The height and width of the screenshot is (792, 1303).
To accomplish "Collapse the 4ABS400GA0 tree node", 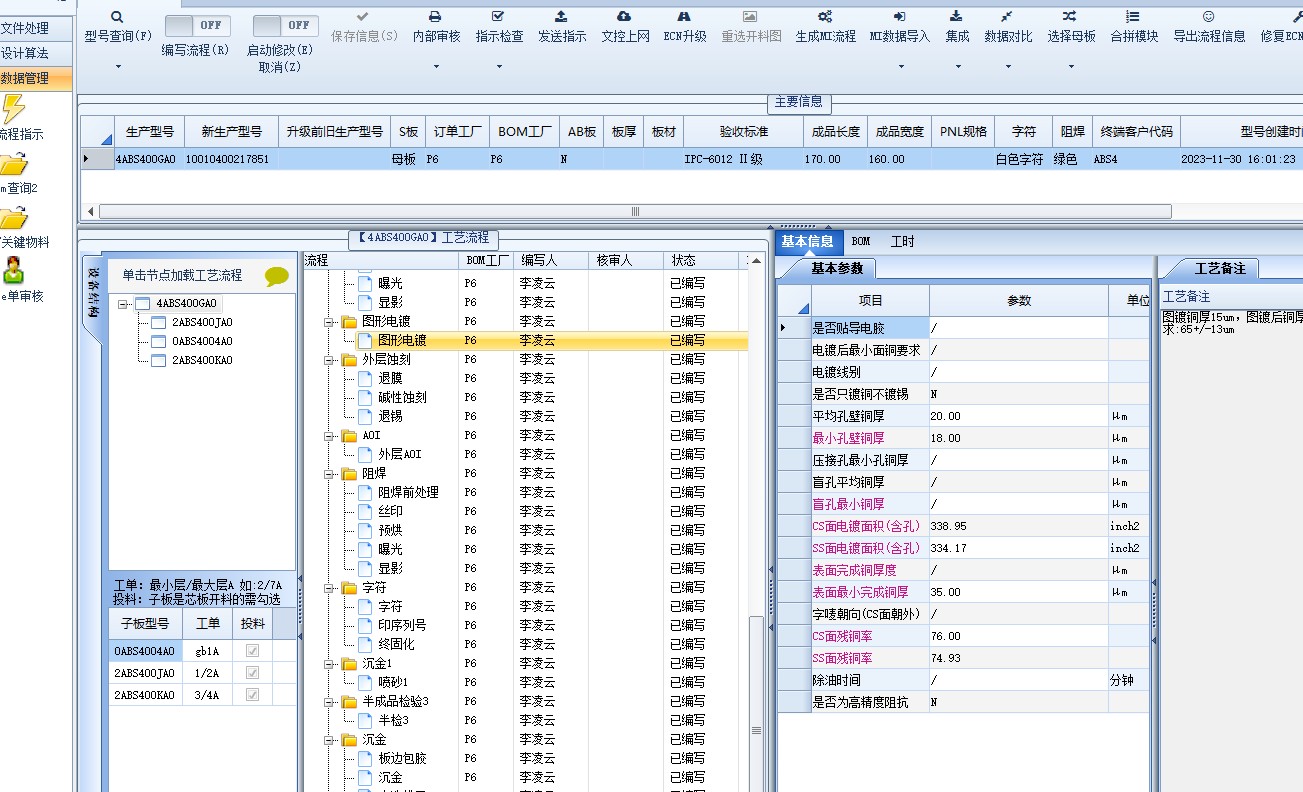I will (122, 304).
